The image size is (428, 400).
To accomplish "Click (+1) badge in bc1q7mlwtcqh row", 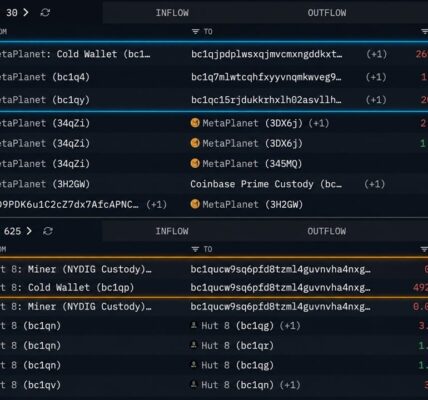I will [x=376, y=77].
